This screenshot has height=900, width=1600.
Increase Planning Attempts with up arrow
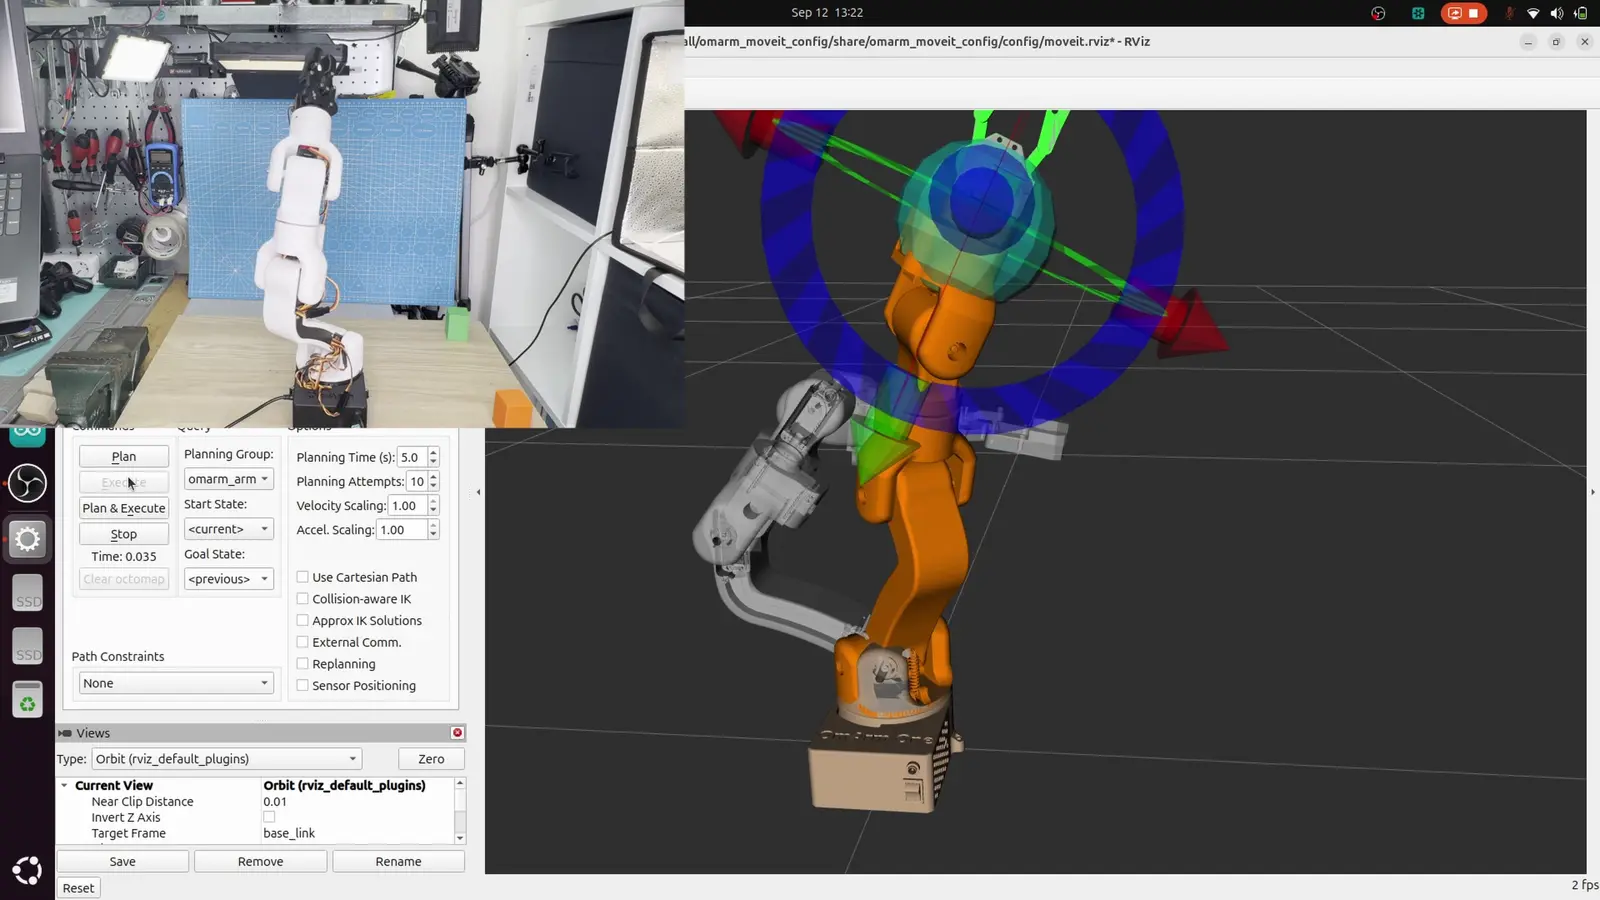(433, 477)
